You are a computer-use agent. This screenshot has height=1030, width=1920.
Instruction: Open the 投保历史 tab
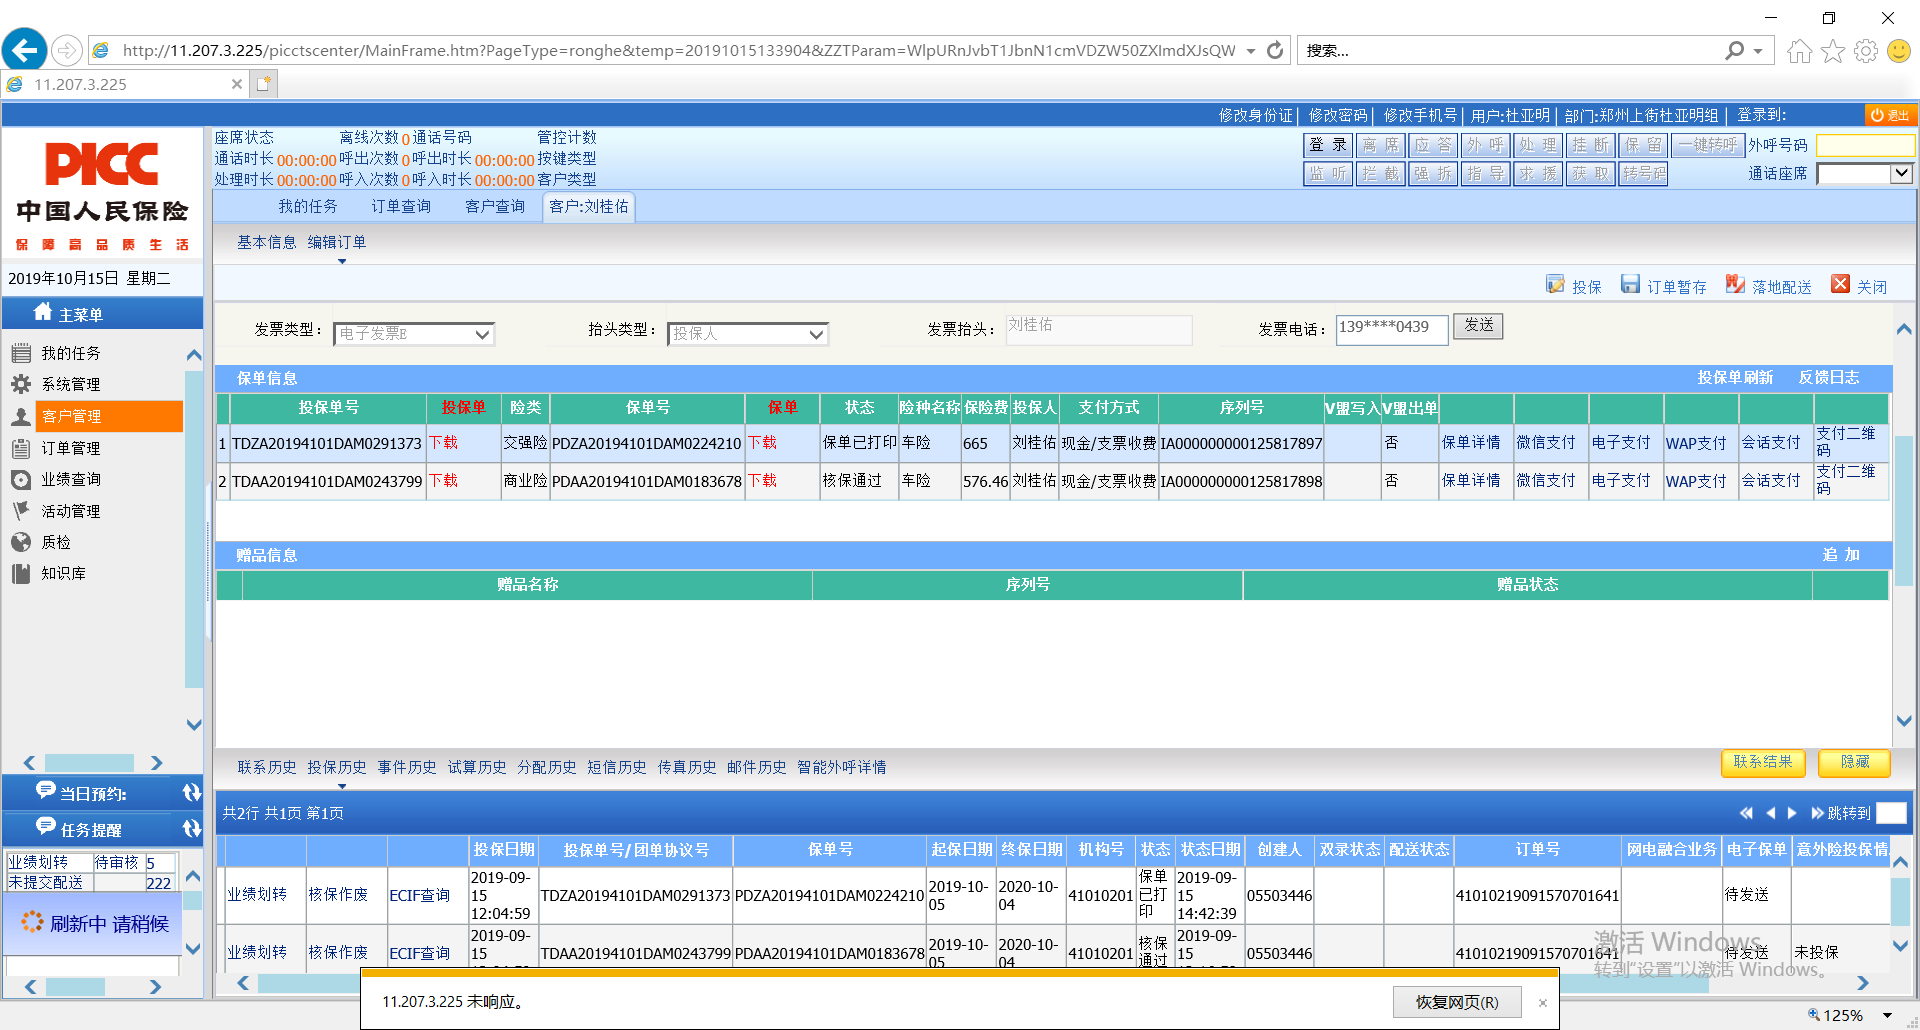(337, 767)
